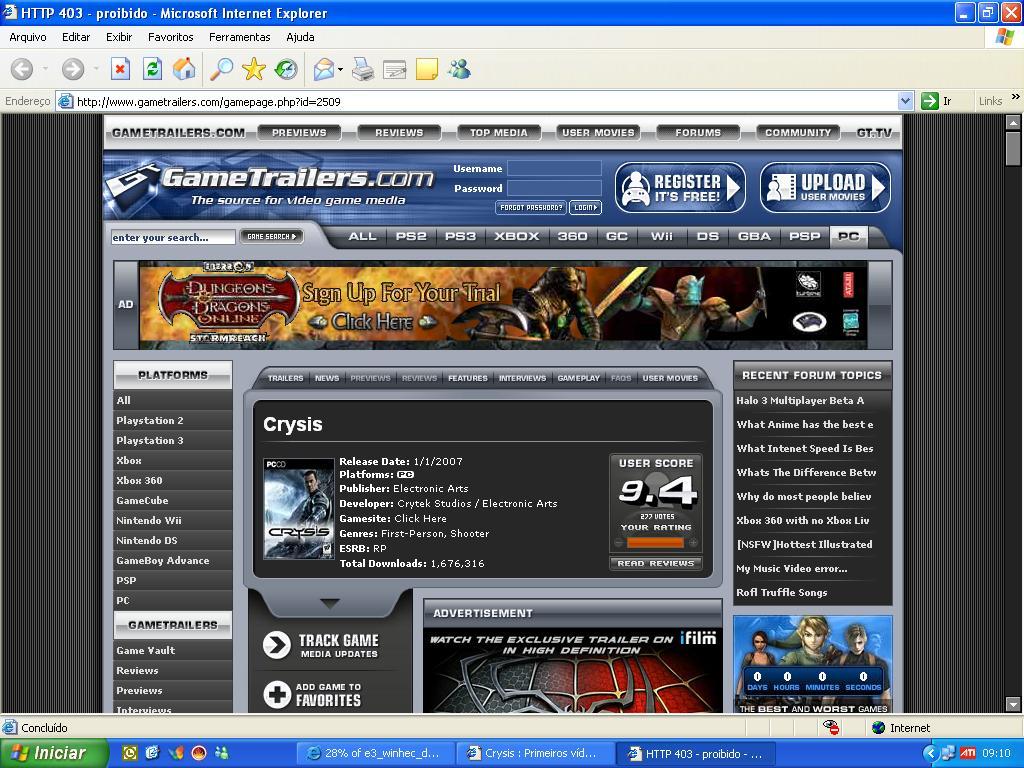Expand the arrow below the Crysis panel
1024x768 pixels.
coord(330,603)
